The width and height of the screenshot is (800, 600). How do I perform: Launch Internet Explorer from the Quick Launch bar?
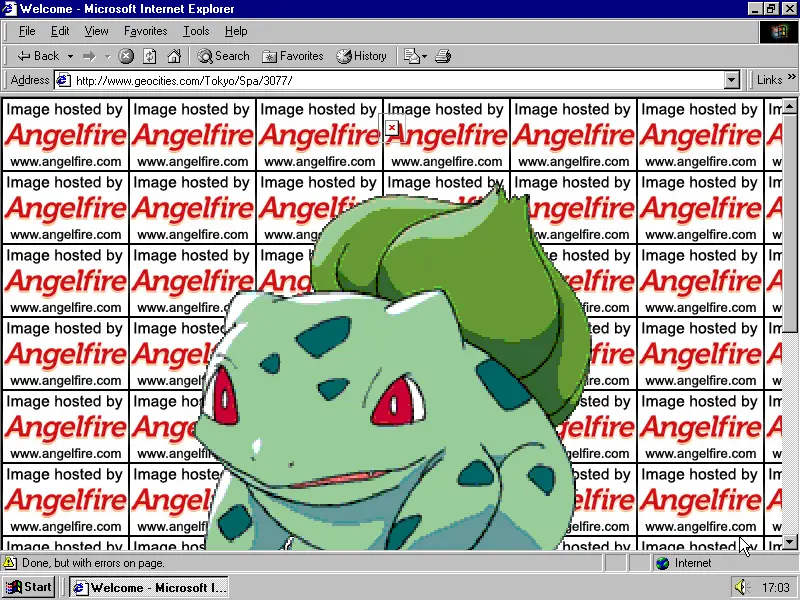[78, 587]
